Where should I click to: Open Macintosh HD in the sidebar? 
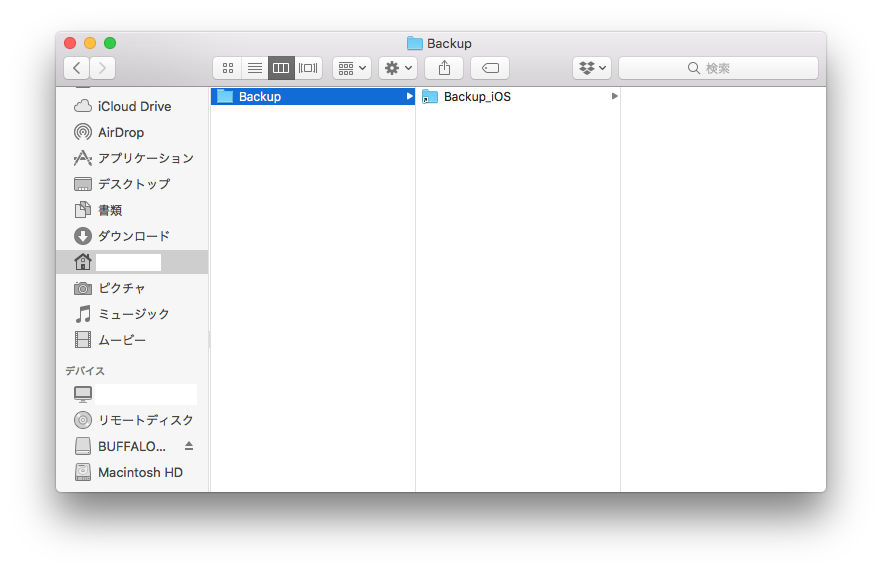click(x=132, y=472)
